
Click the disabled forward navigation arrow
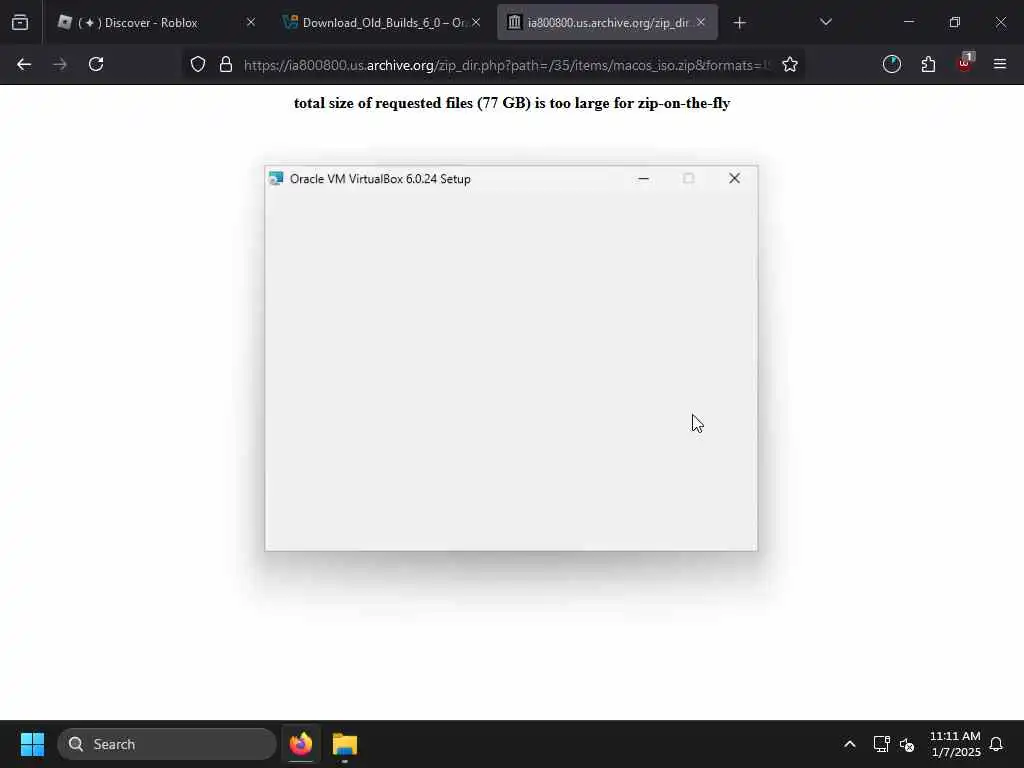(x=60, y=65)
